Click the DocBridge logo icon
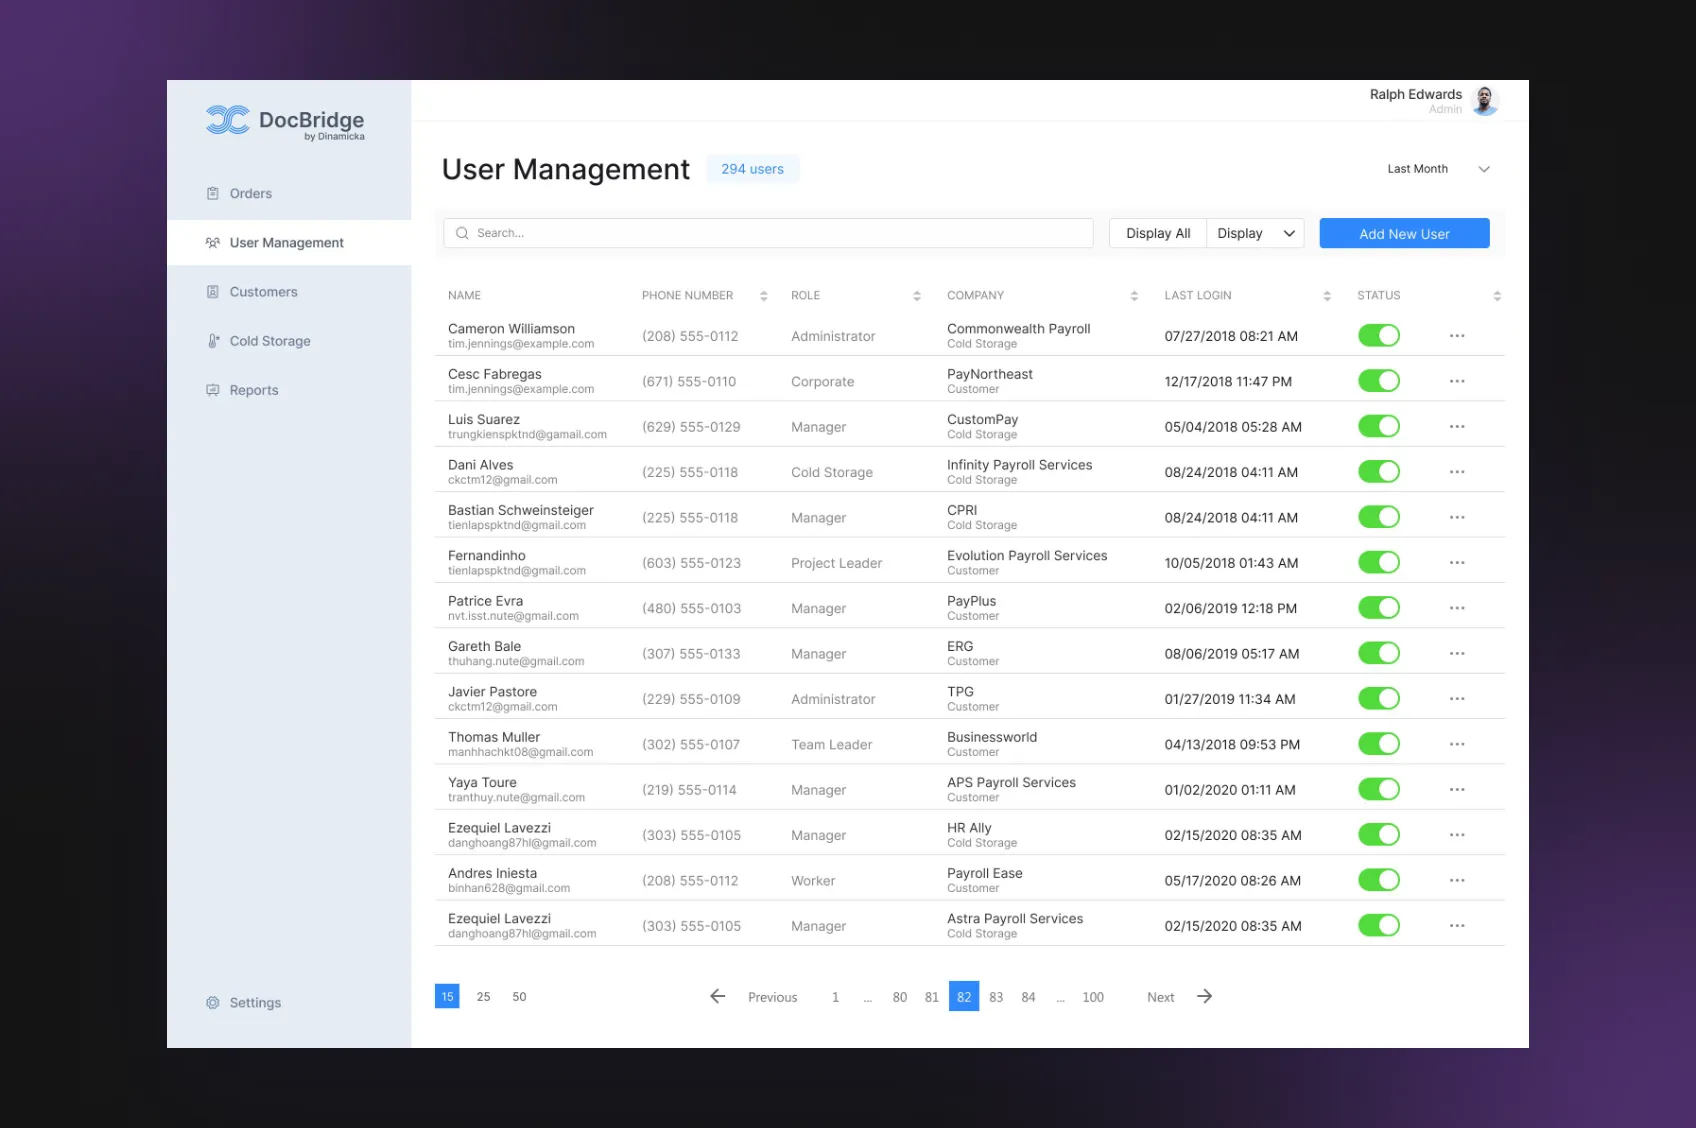 (227, 120)
